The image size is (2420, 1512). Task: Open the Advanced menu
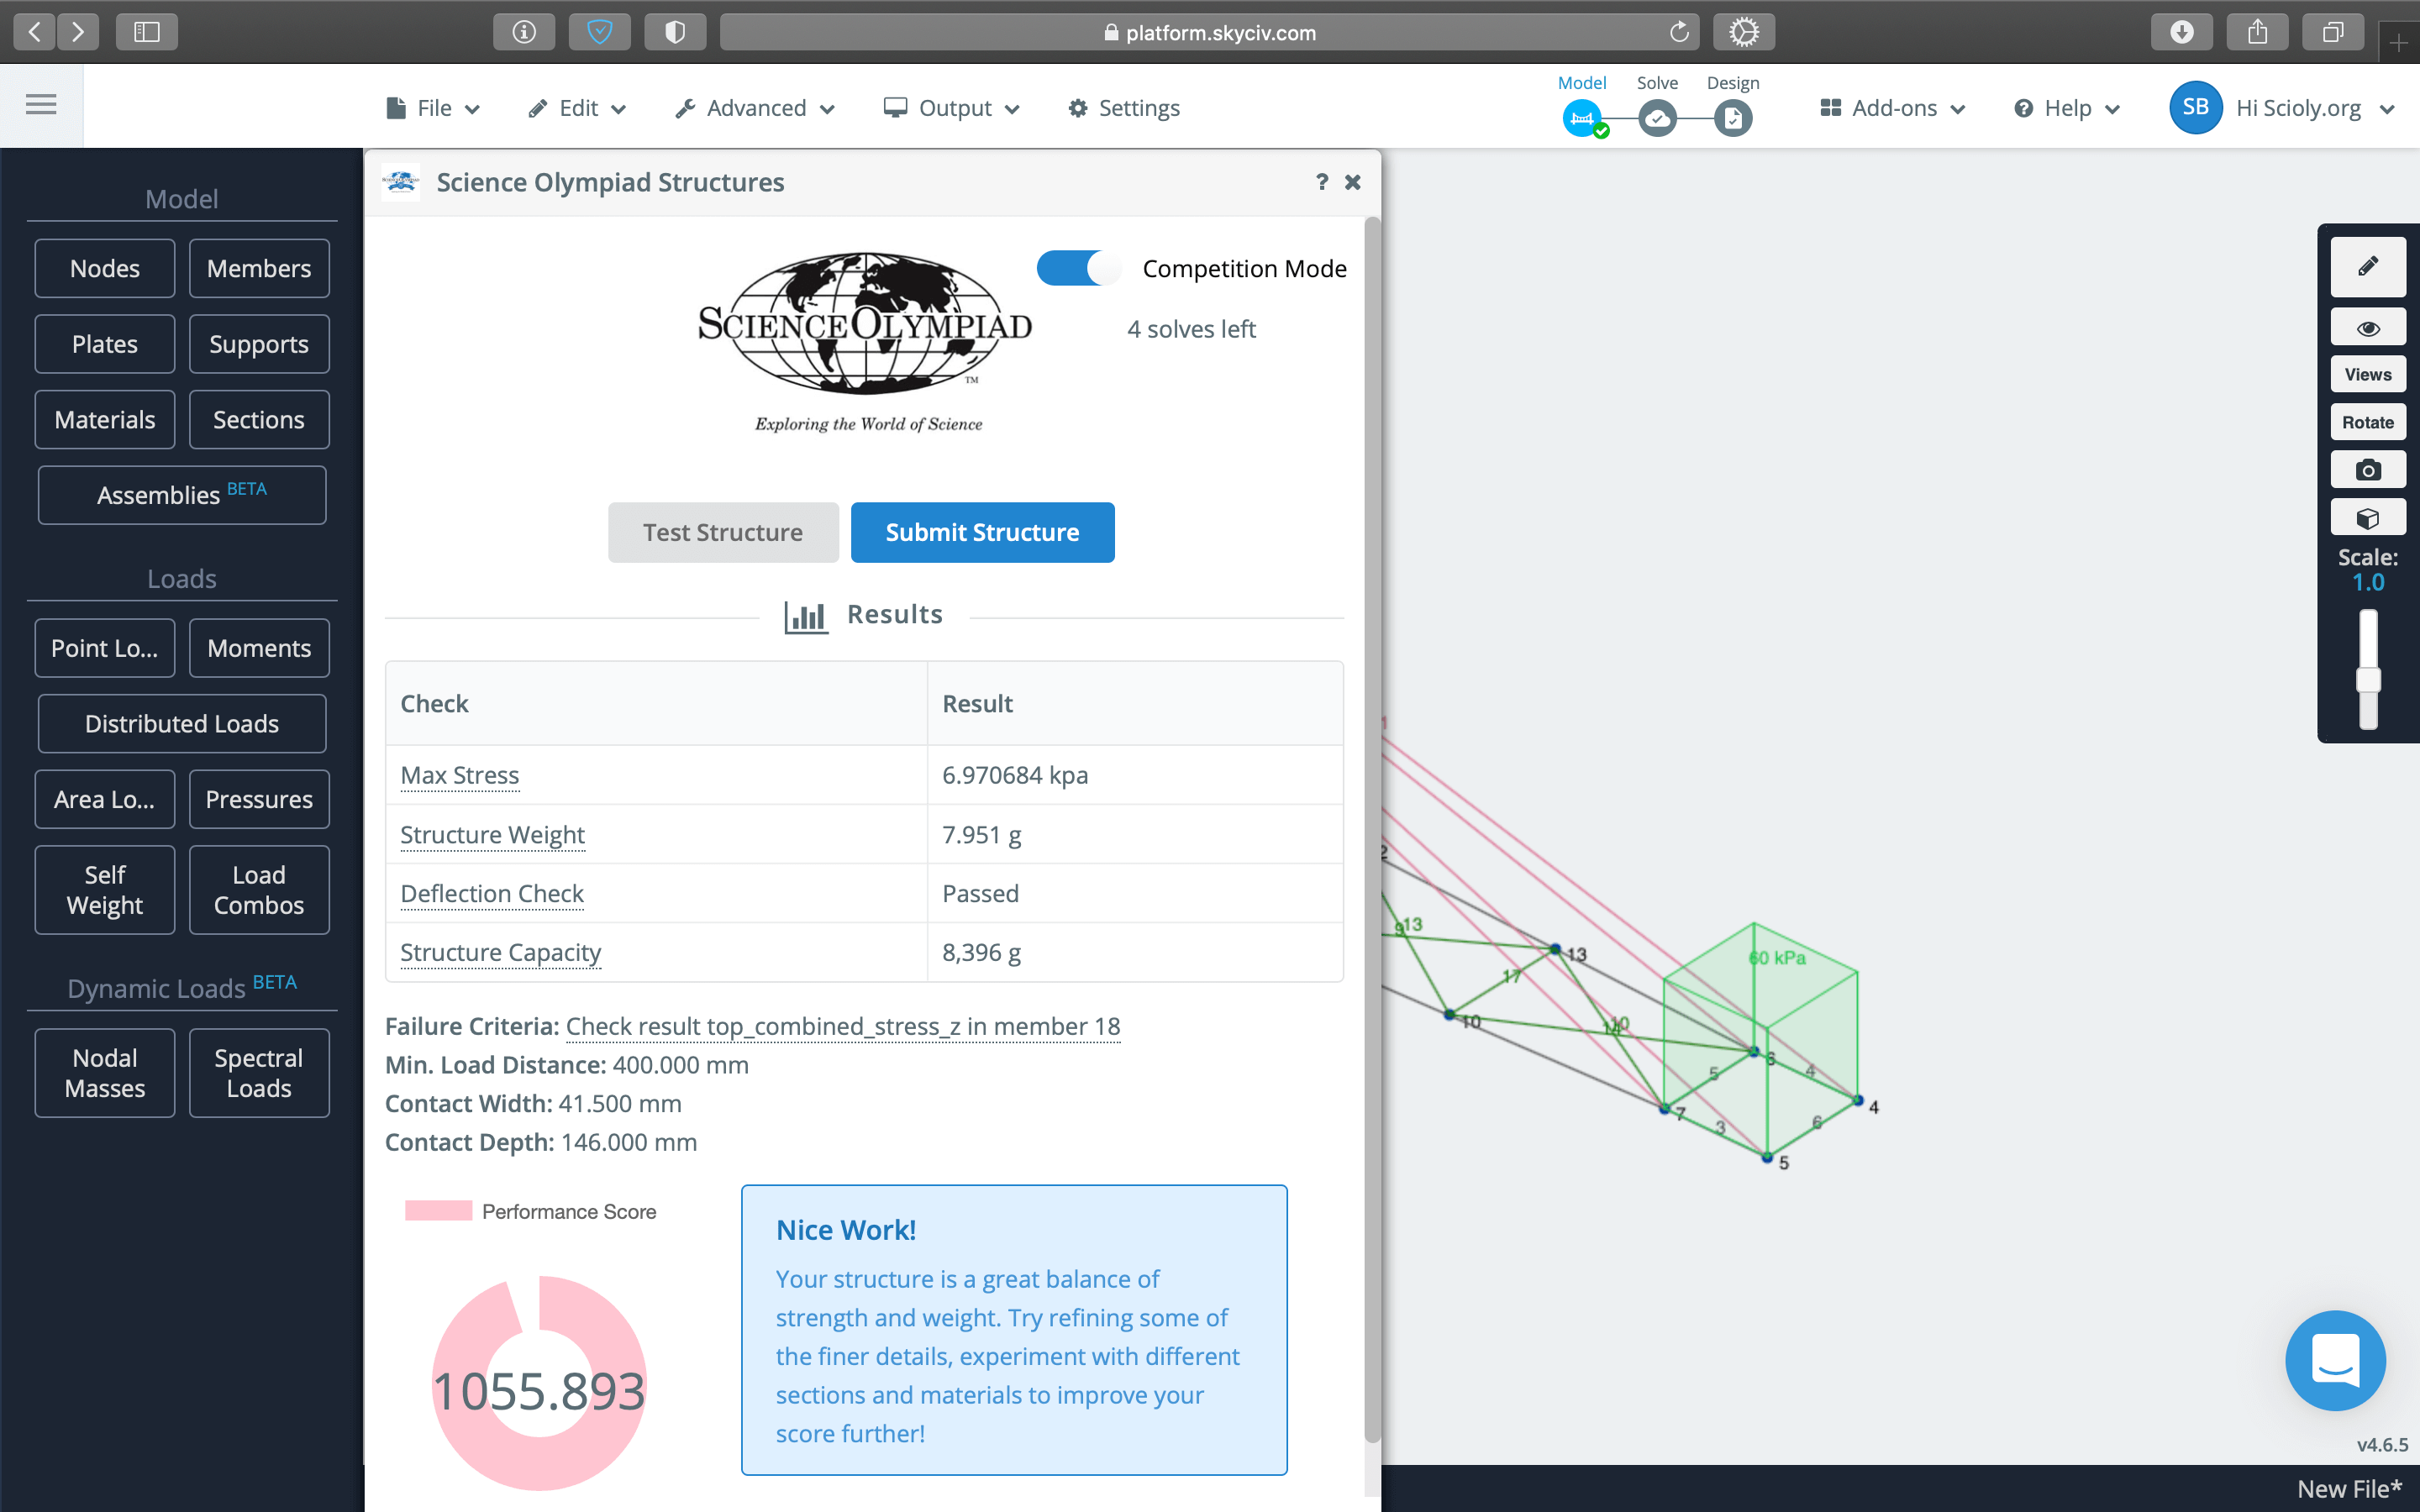point(755,108)
